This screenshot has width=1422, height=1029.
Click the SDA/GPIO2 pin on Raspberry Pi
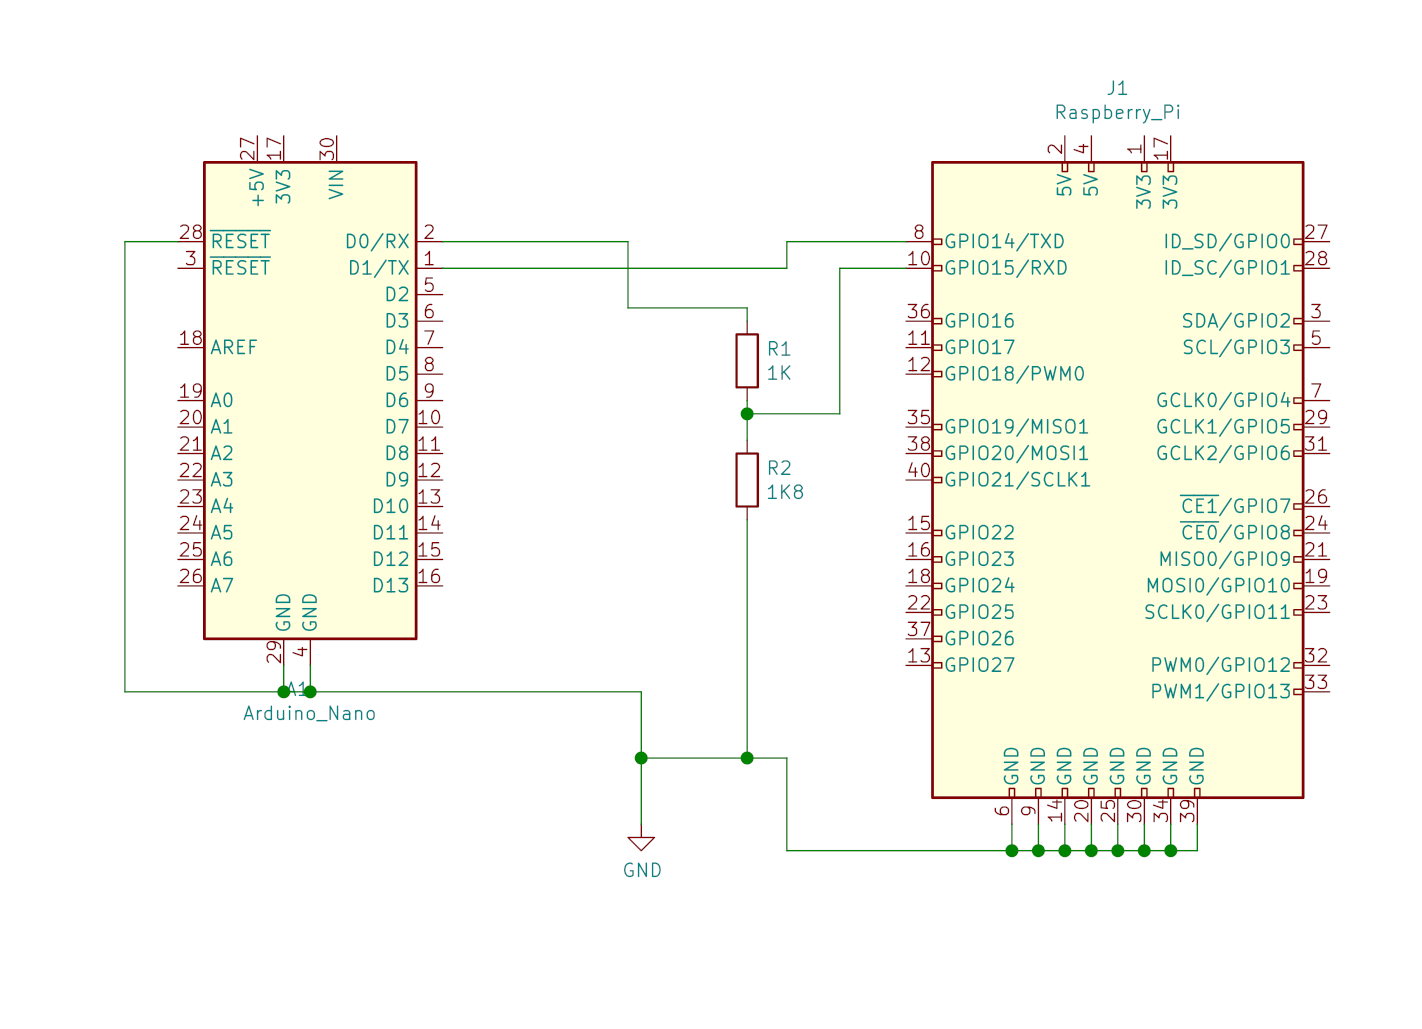point(1236,321)
